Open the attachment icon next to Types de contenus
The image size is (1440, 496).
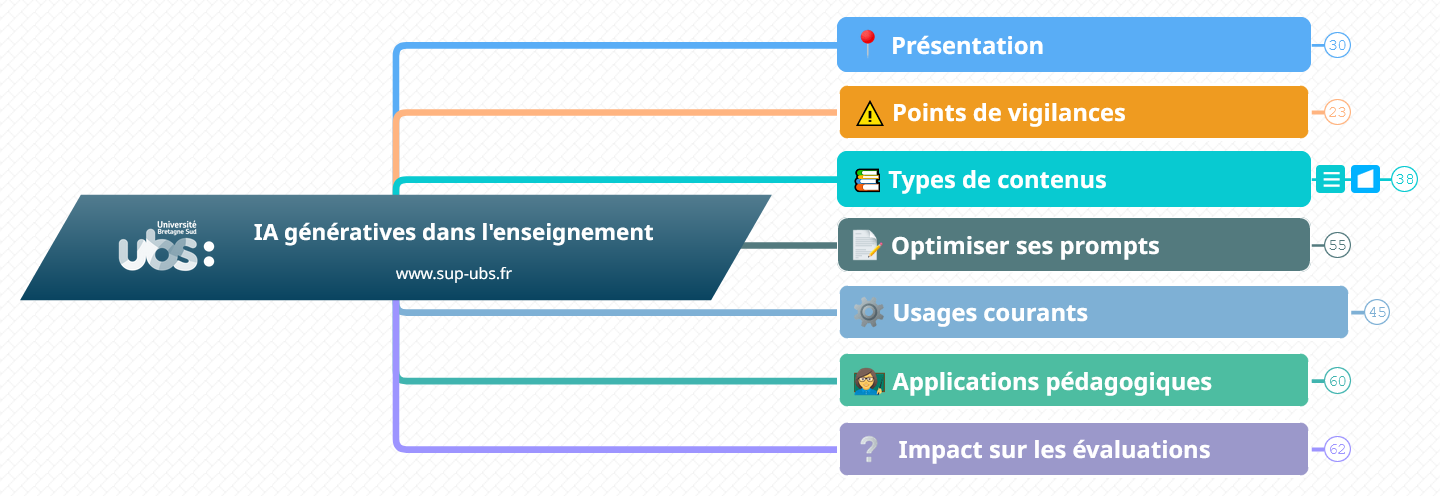tap(1365, 180)
